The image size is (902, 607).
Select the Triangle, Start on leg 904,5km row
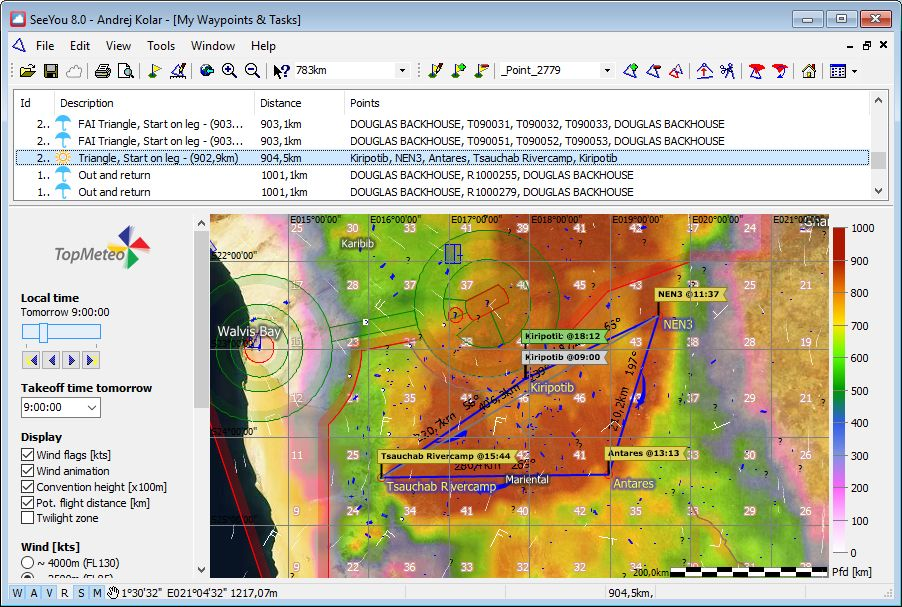[442, 158]
